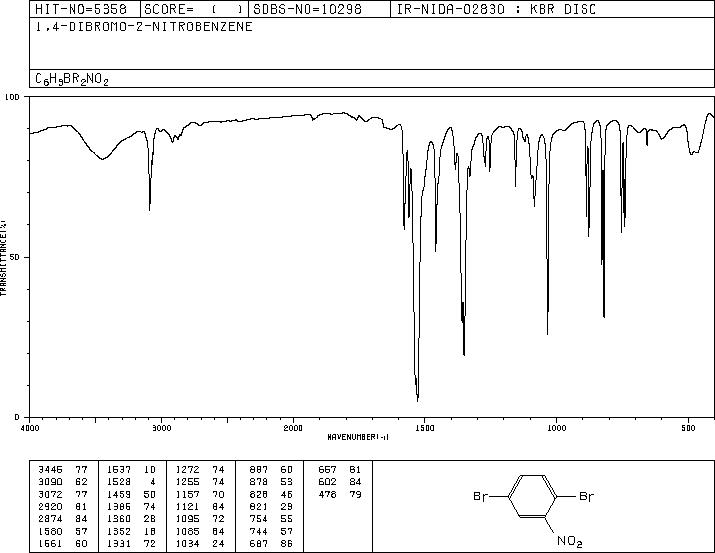This screenshot has width=715, height=553.
Task: Click transmittance value 29 beside 821
Action: [287, 506]
